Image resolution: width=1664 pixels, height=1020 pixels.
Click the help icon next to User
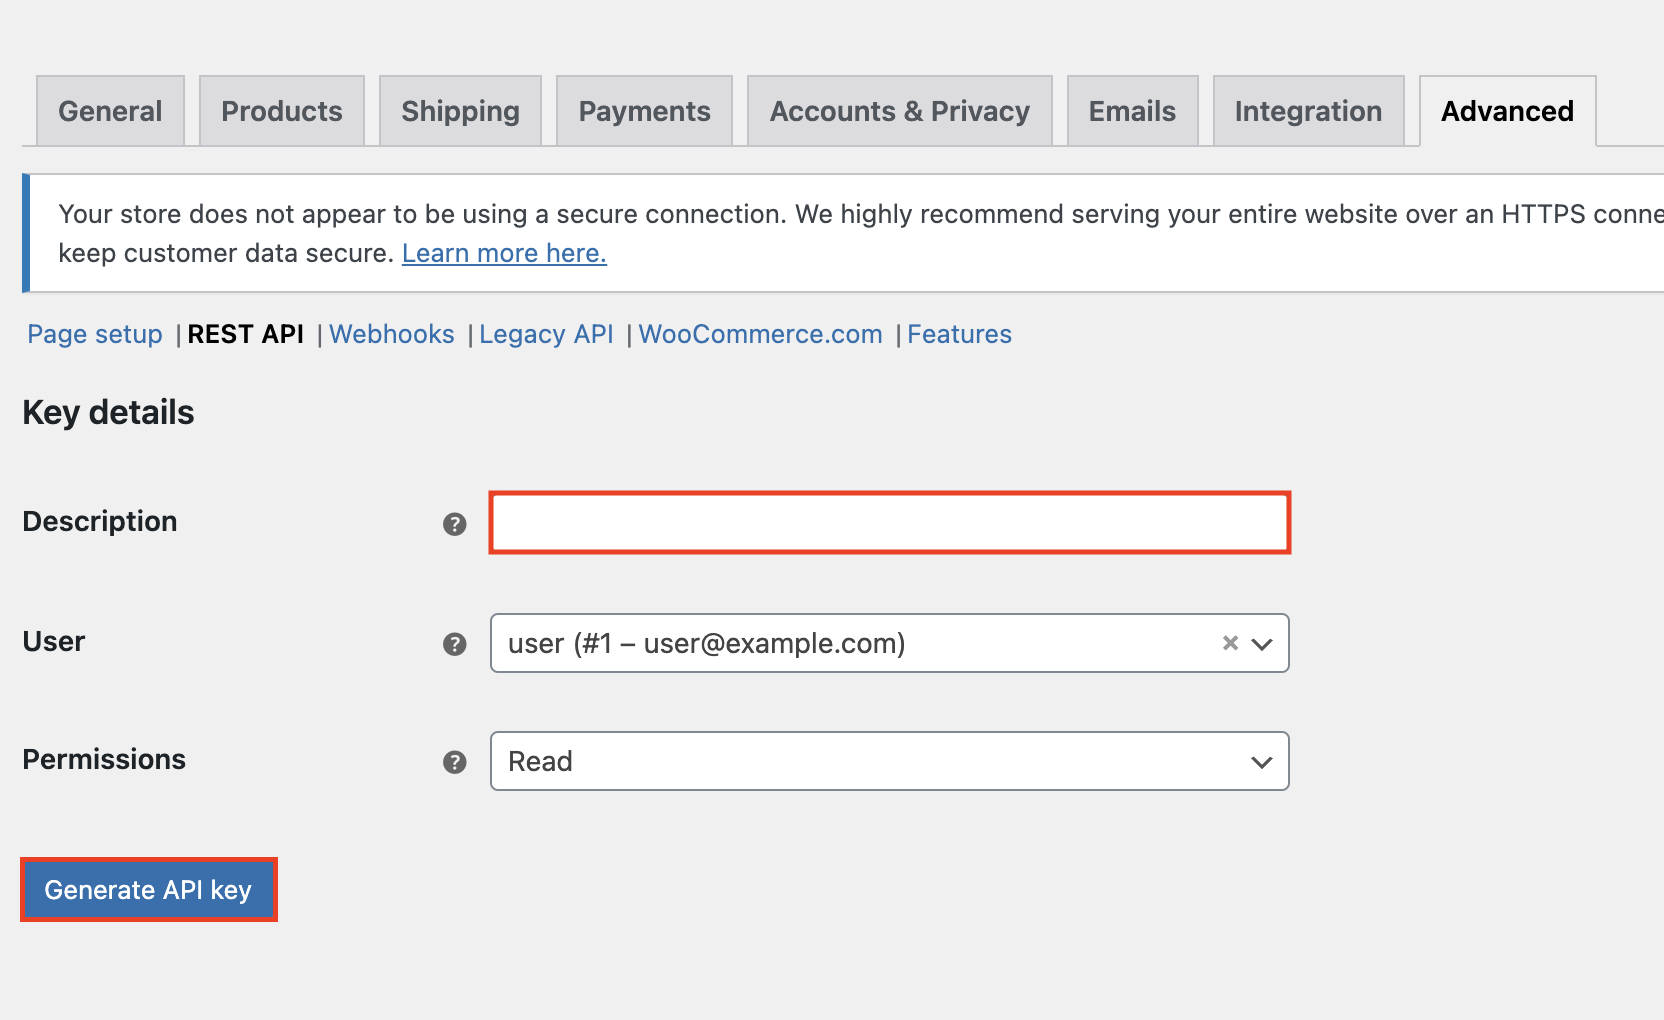[455, 644]
